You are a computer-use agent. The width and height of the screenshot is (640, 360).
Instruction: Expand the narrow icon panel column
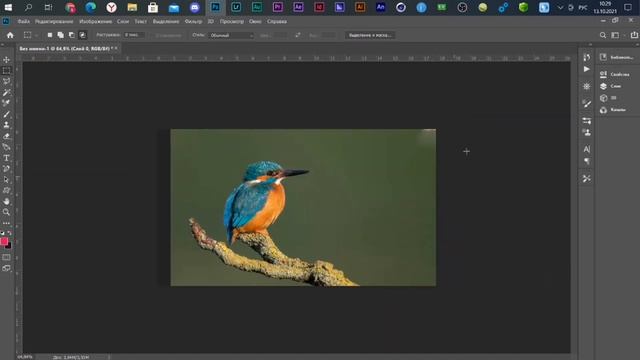590,44
